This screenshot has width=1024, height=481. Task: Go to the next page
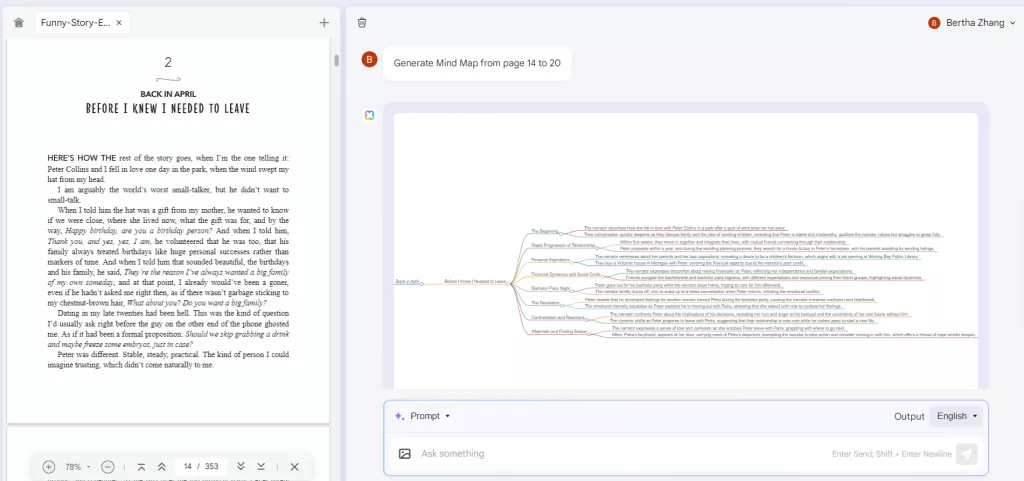point(240,467)
